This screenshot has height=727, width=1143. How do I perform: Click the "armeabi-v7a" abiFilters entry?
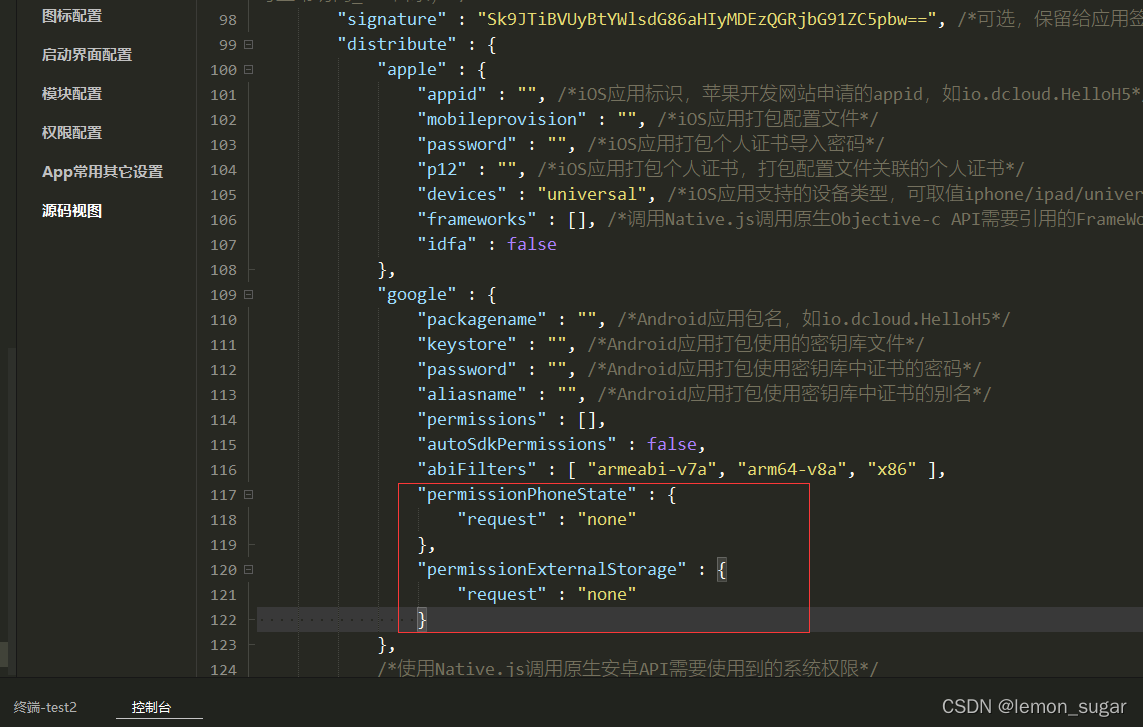(652, 470)
